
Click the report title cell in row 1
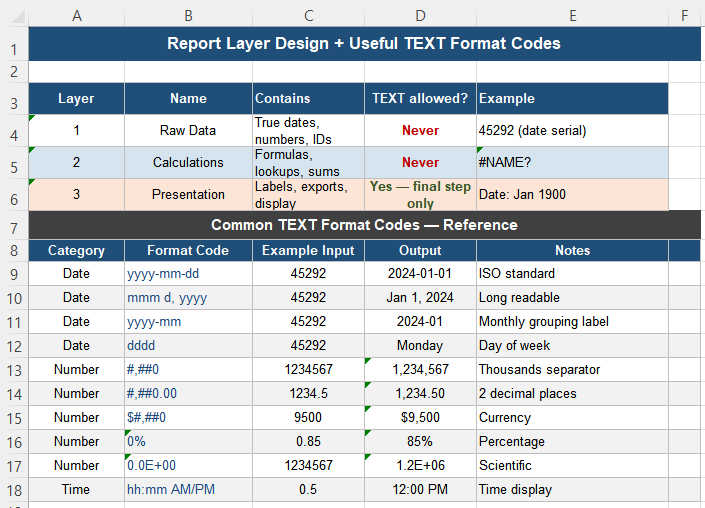364,44
